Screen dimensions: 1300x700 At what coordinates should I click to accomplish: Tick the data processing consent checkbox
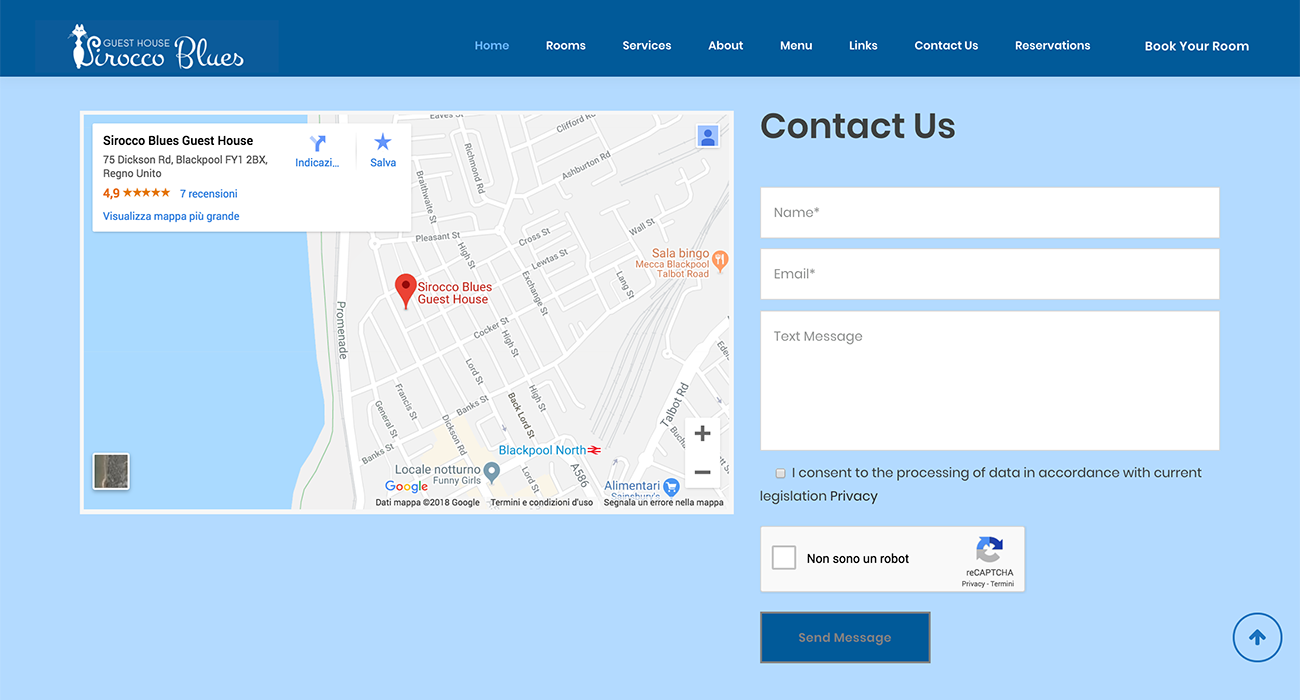780,473
